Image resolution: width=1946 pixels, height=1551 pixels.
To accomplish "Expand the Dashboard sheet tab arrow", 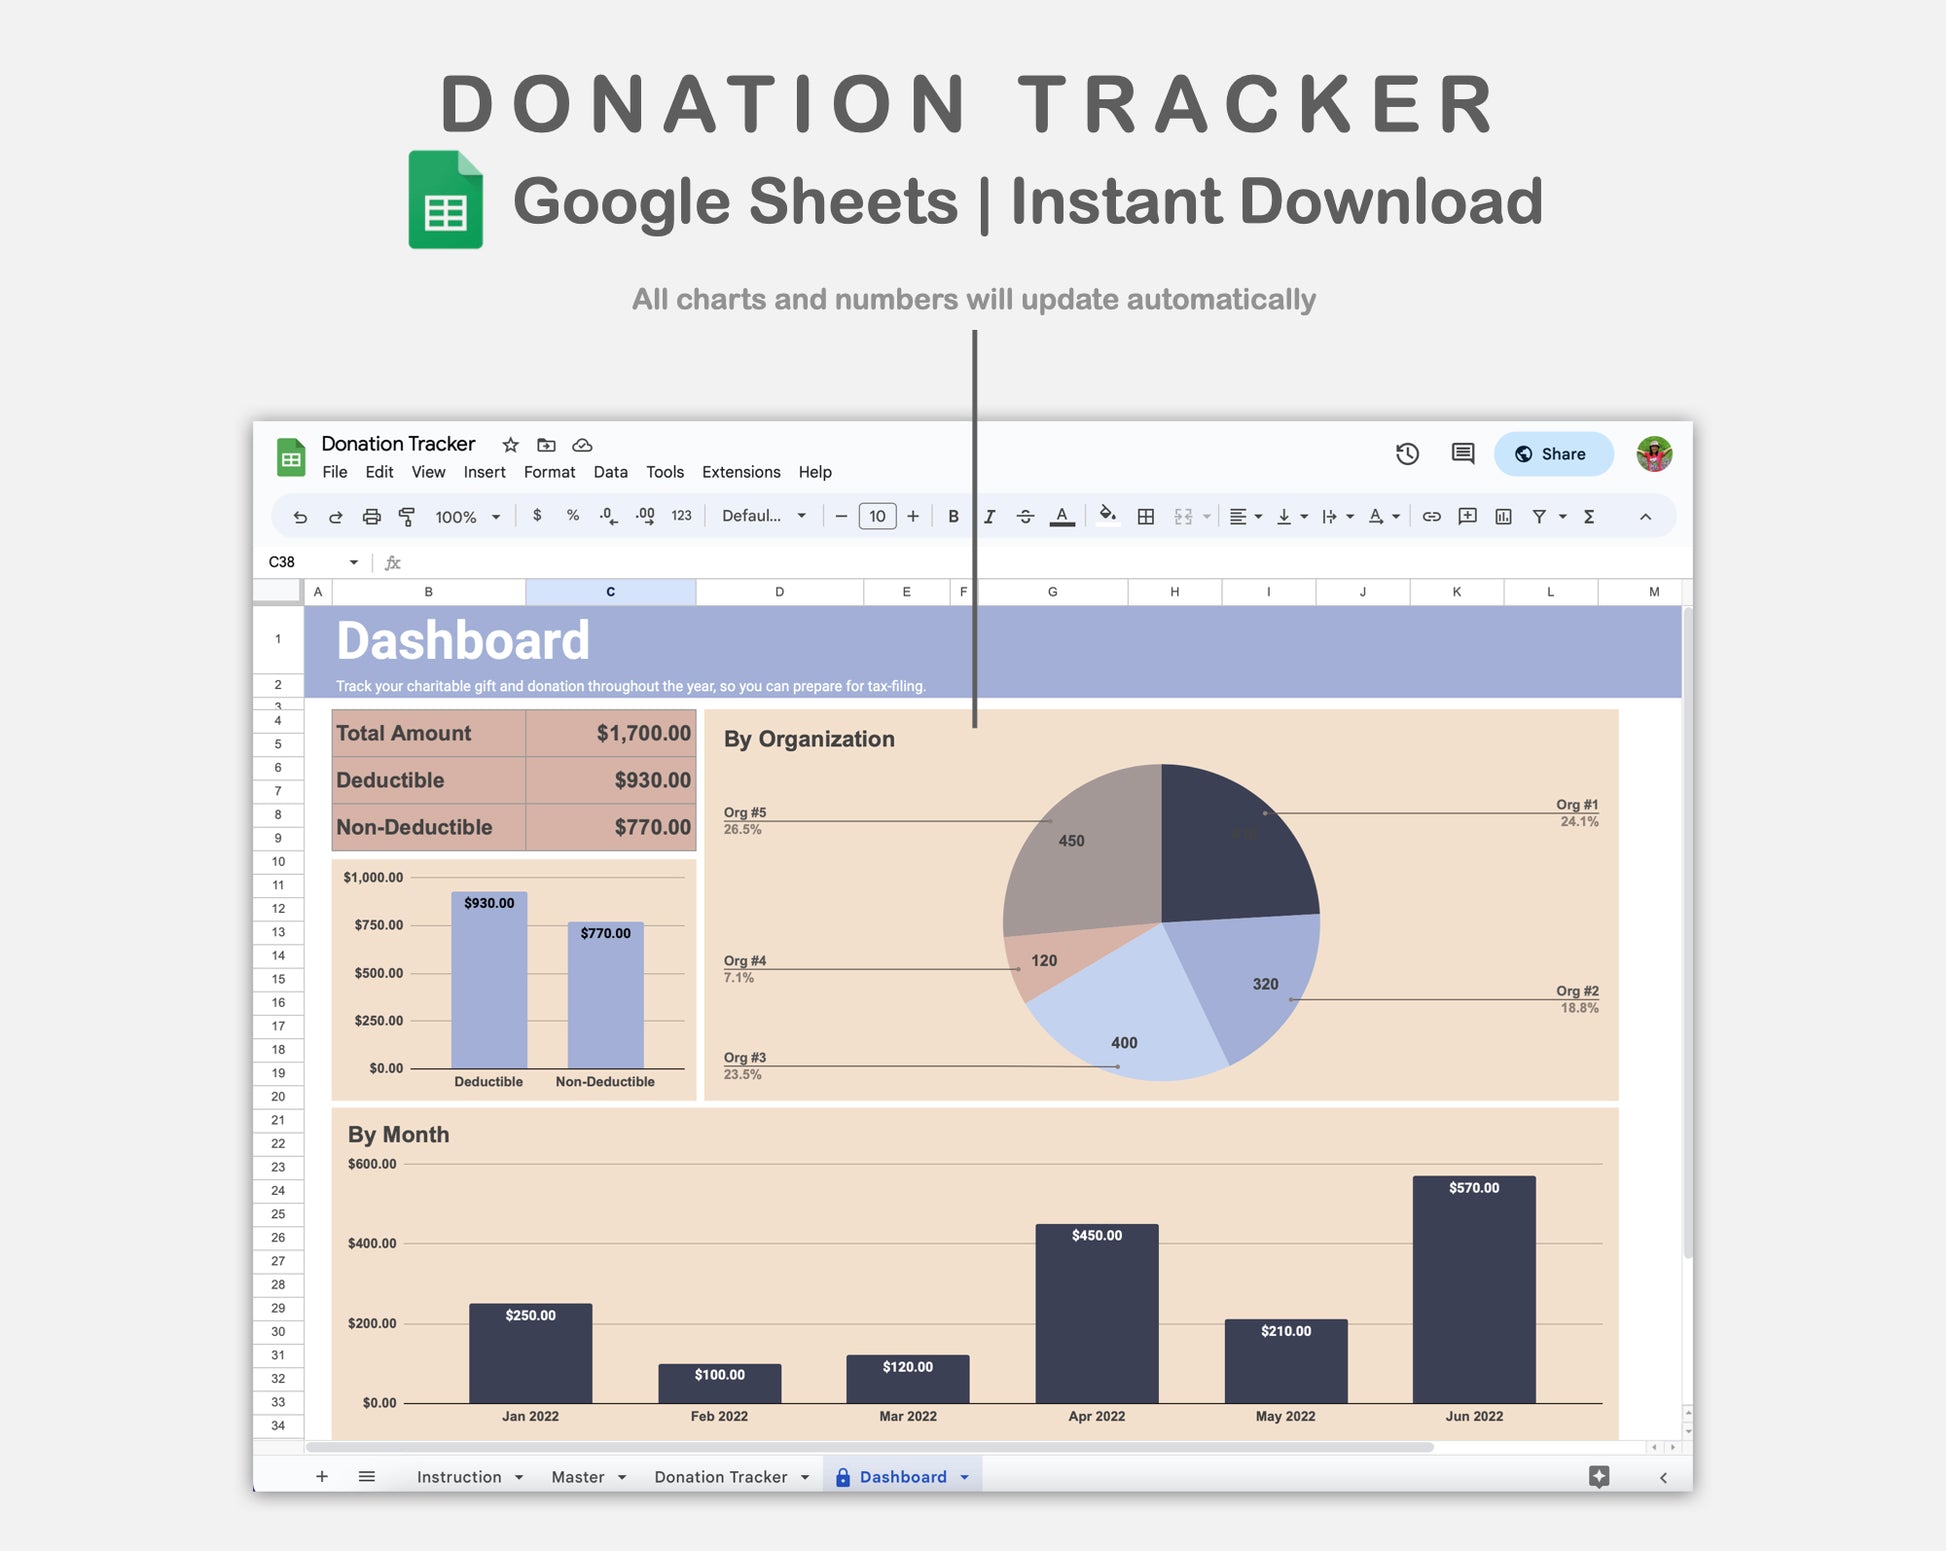I will coord(965,1477).
